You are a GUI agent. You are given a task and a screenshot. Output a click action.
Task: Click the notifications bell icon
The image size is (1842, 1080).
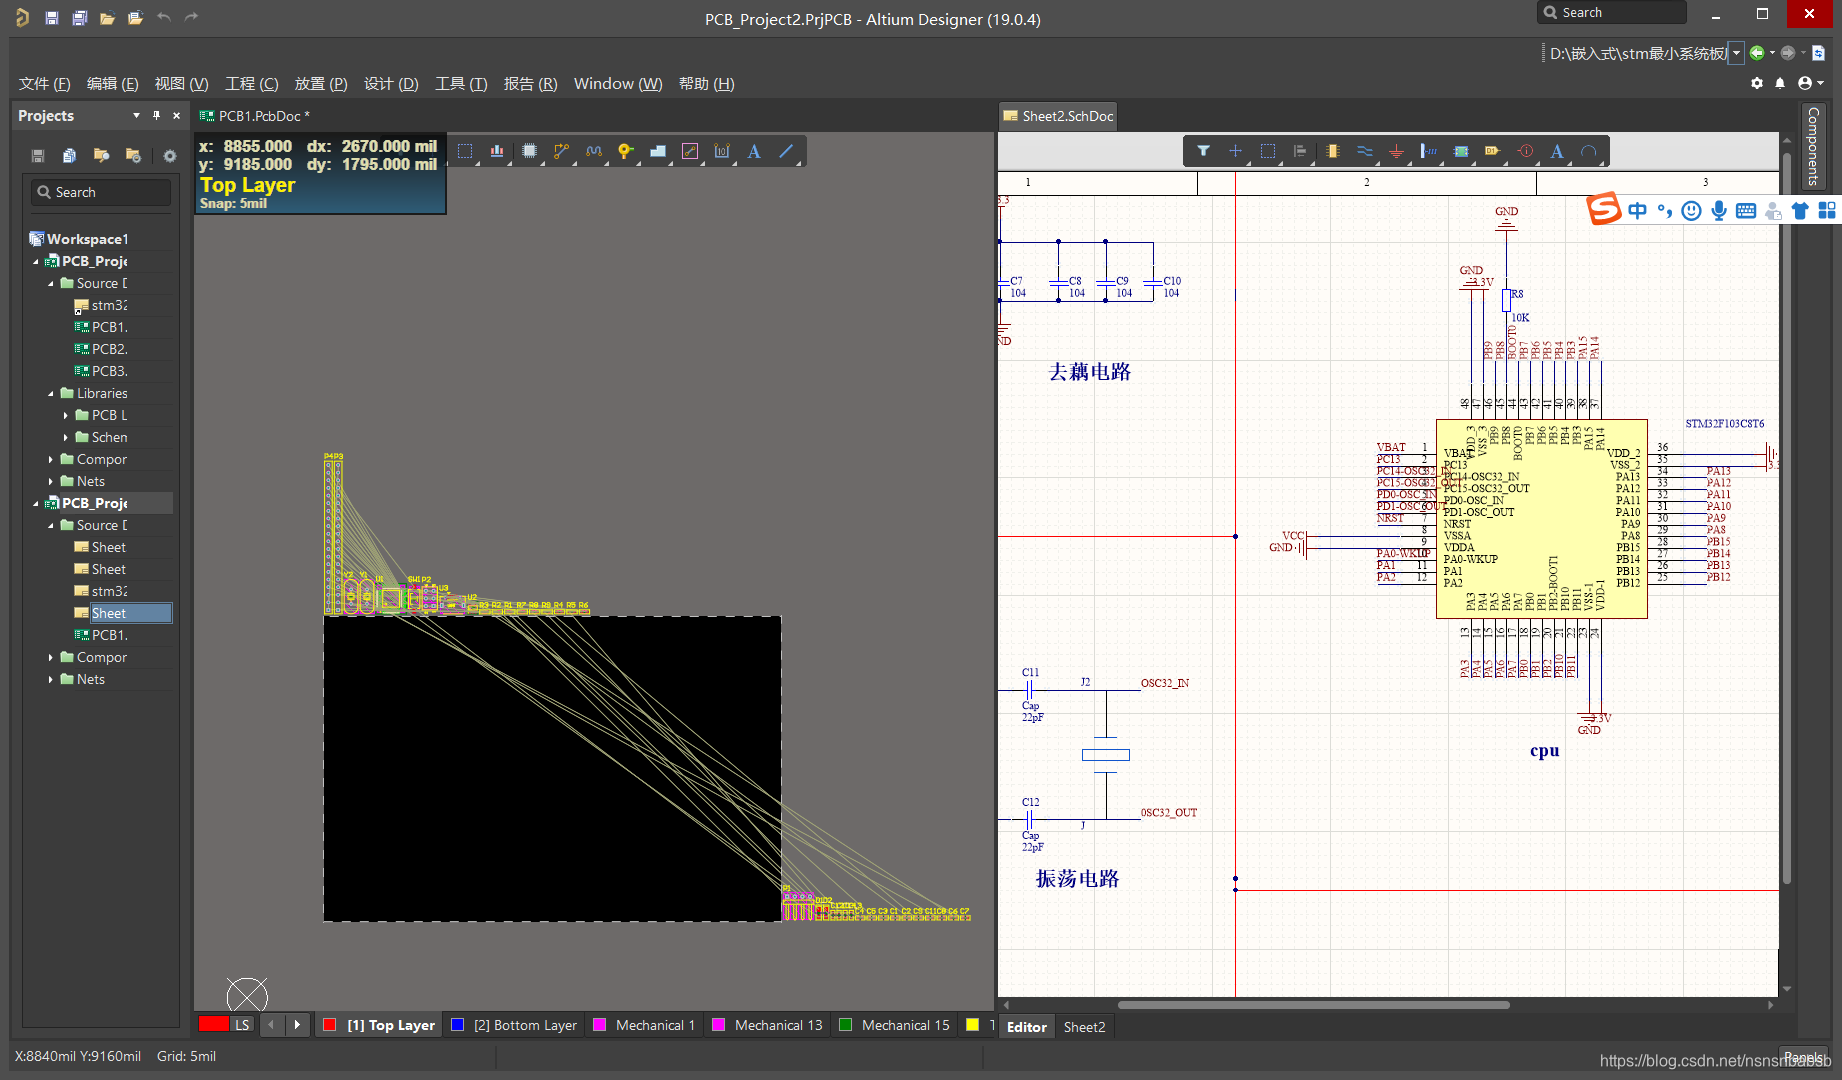1780,83
